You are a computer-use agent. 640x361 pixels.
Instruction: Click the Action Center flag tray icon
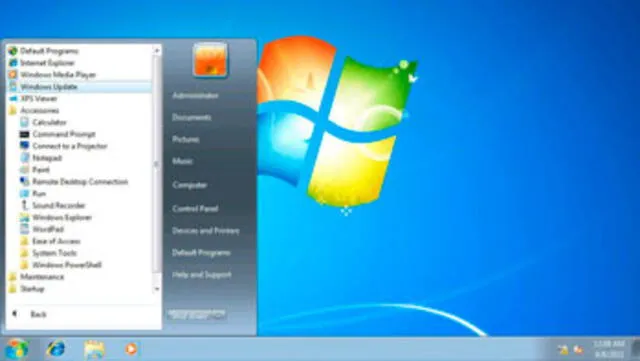pyautogui.click(x=563, y=350)
